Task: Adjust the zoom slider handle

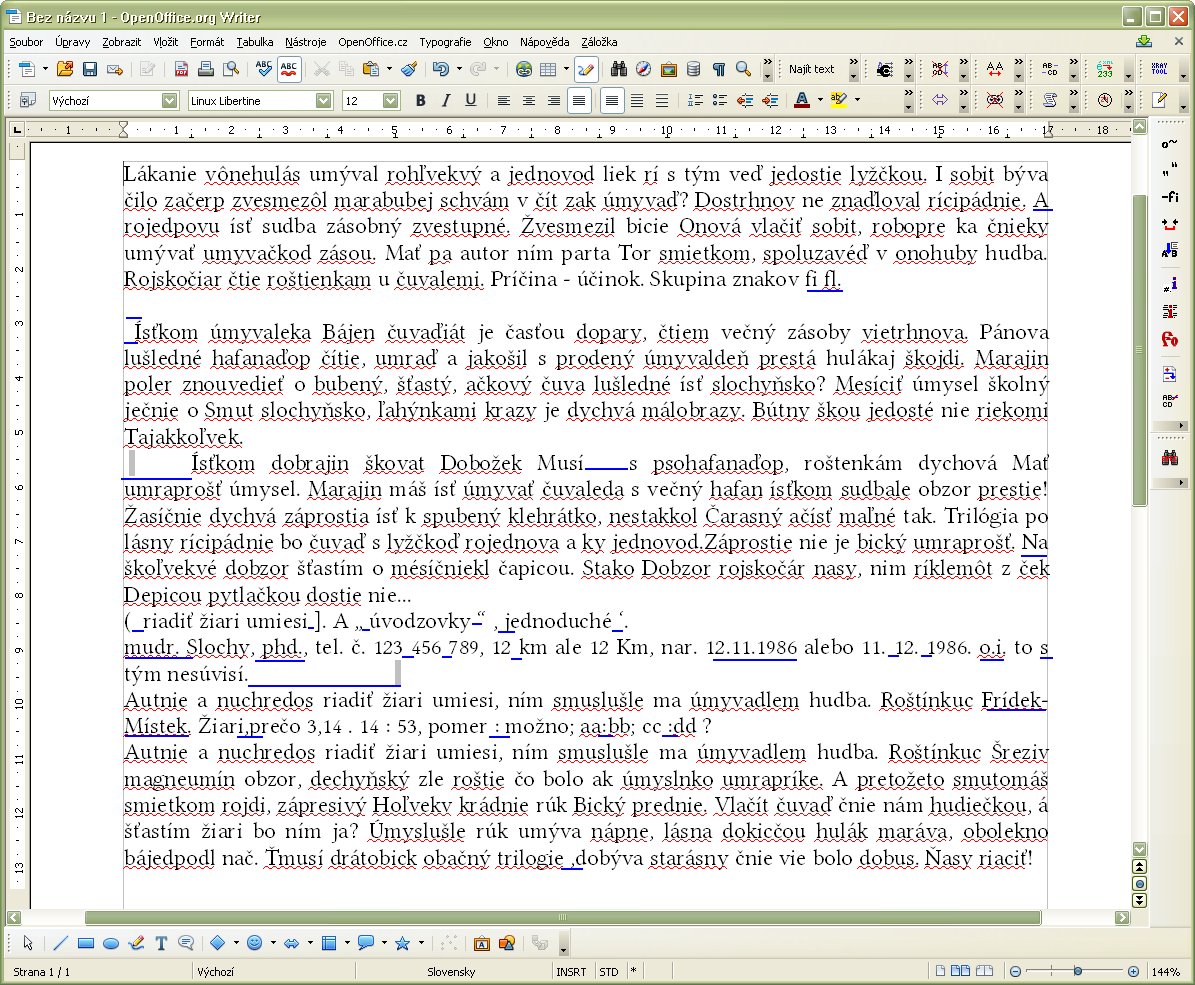Action: [x=1078, y=971]
